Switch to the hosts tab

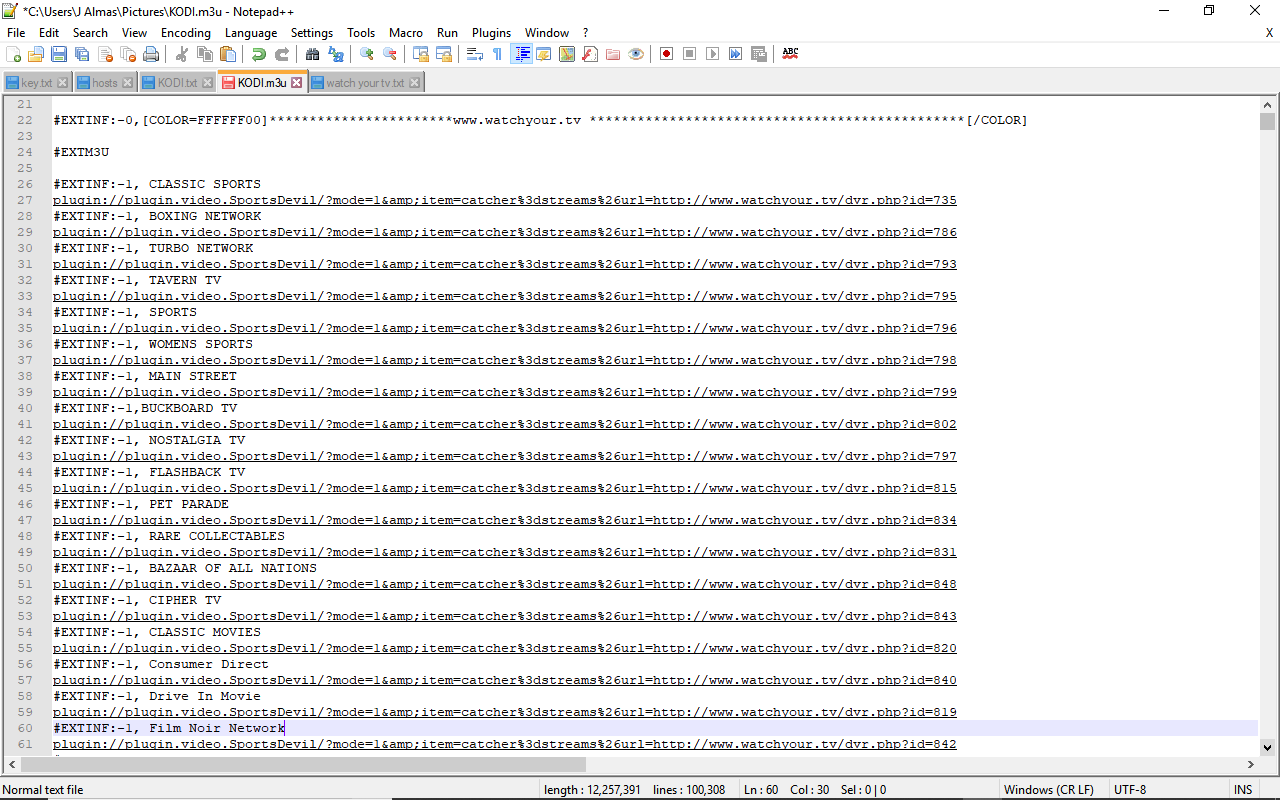[x=104, y=83]
